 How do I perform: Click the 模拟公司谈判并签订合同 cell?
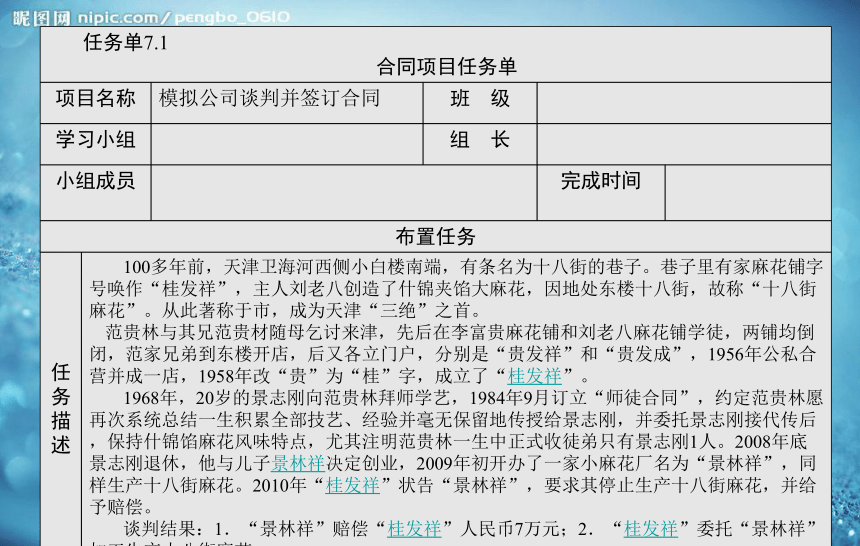click(x=287, y=103)
